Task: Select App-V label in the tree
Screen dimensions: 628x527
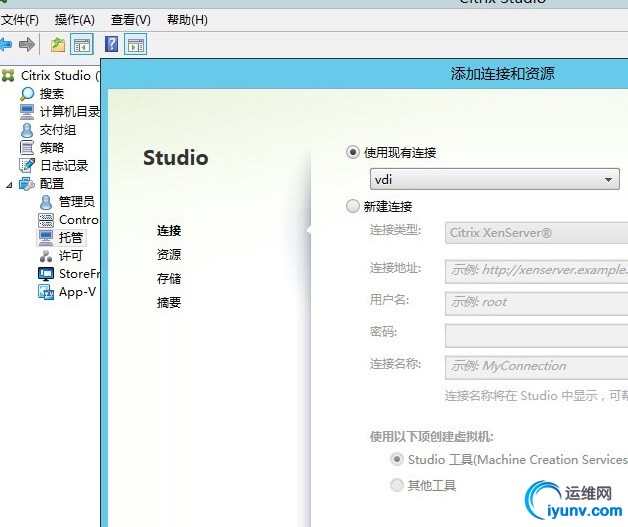Action: [77, 292]
